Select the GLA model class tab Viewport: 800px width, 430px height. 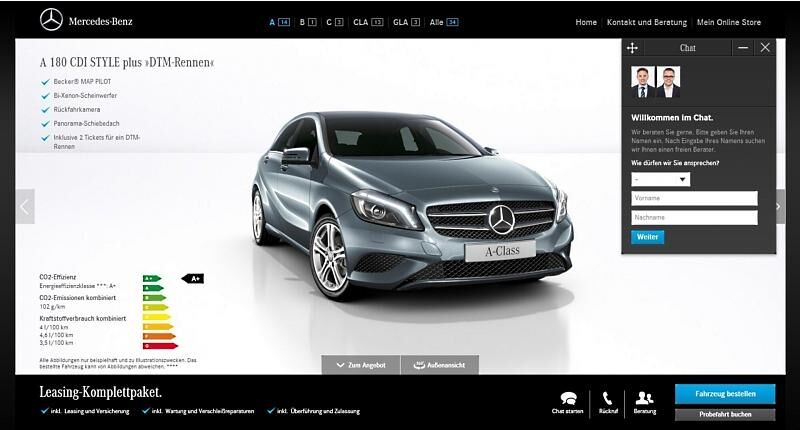click(x=406, y=22)
